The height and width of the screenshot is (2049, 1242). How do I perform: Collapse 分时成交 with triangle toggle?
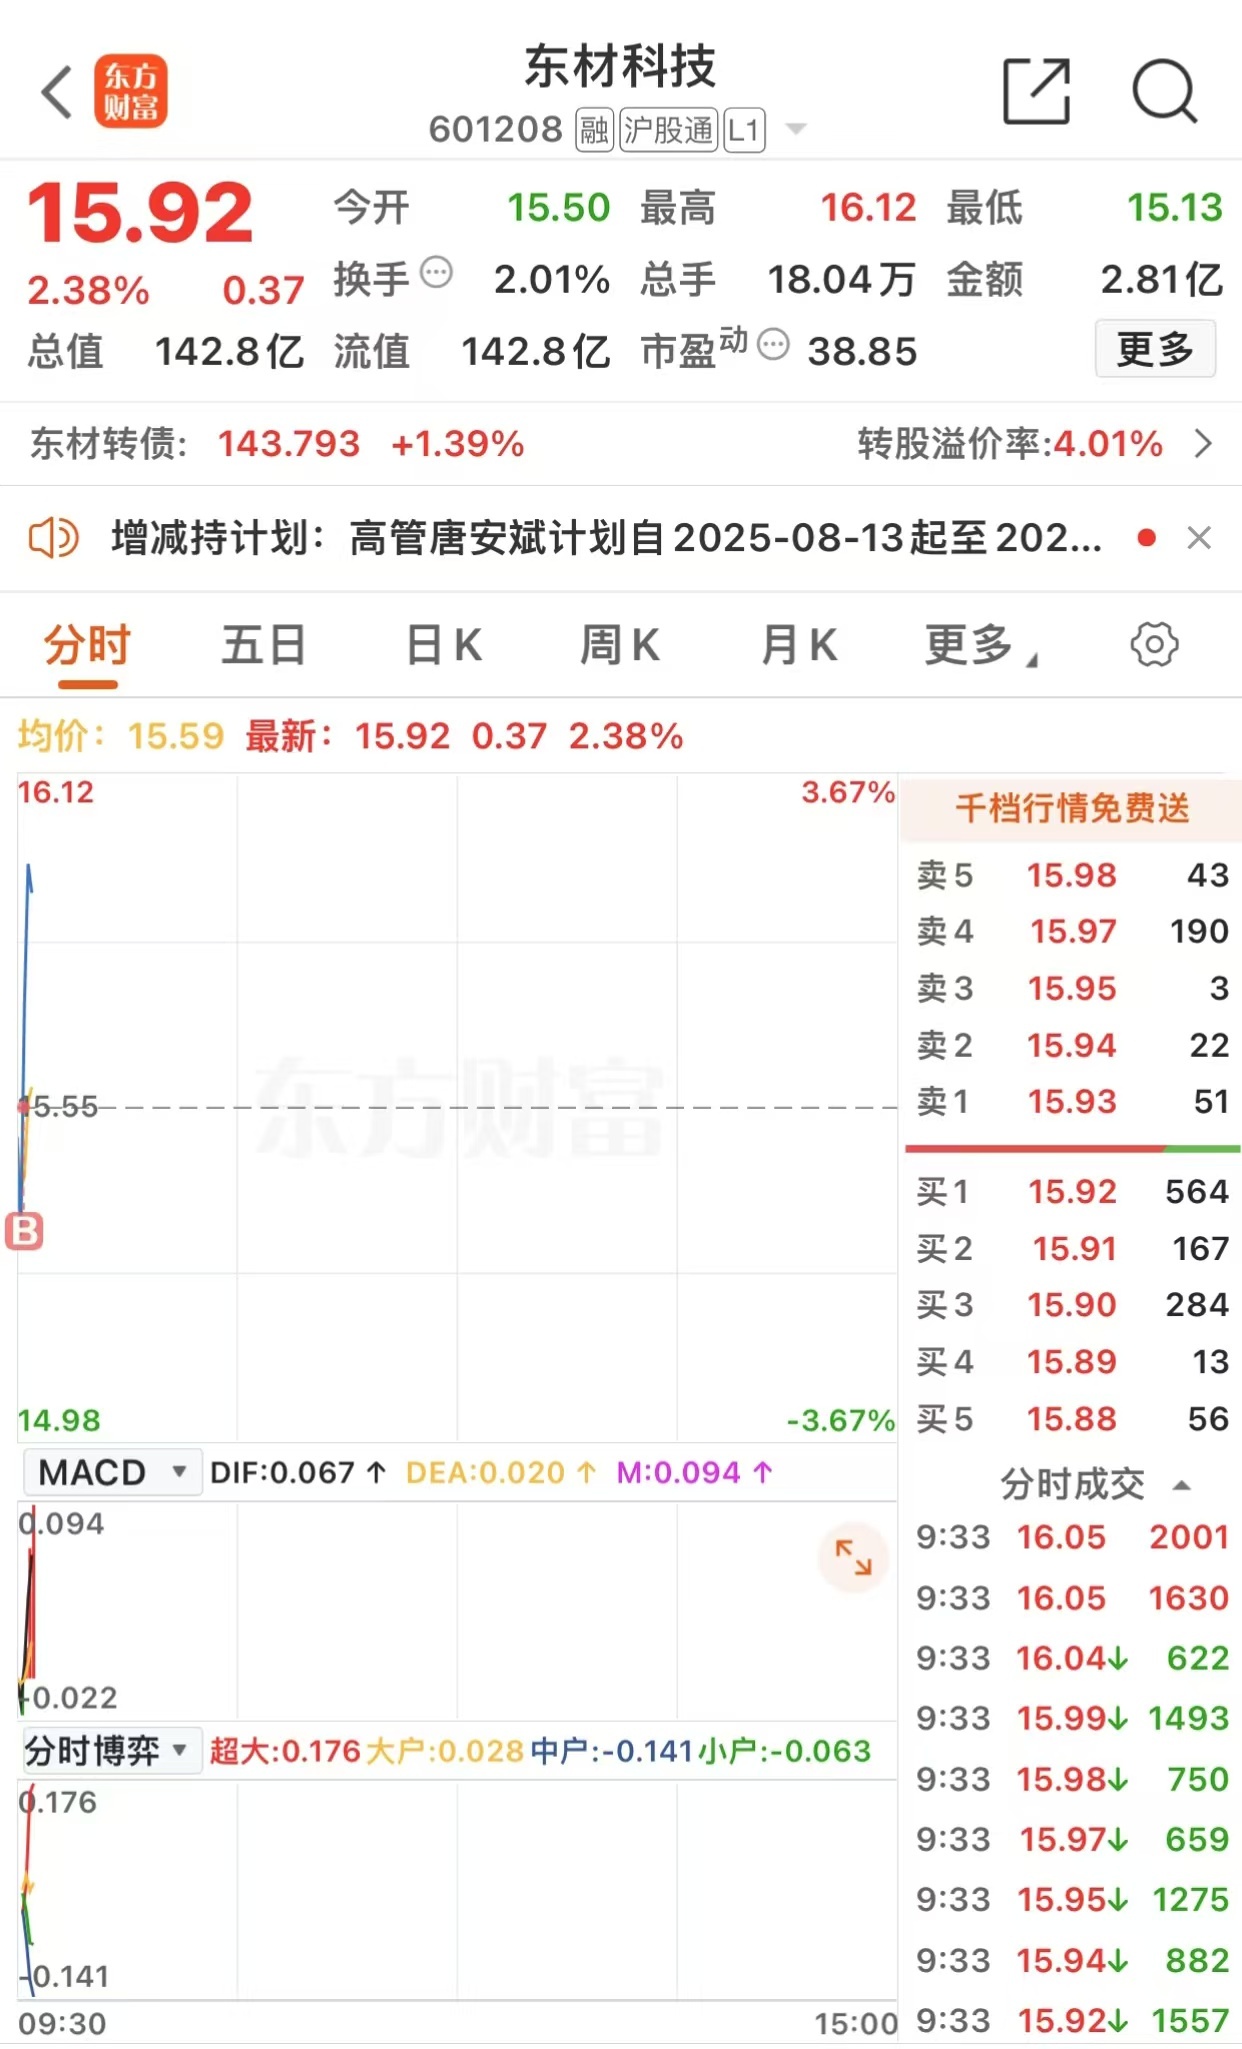pyautogui.click(x=1182, y=1485)
